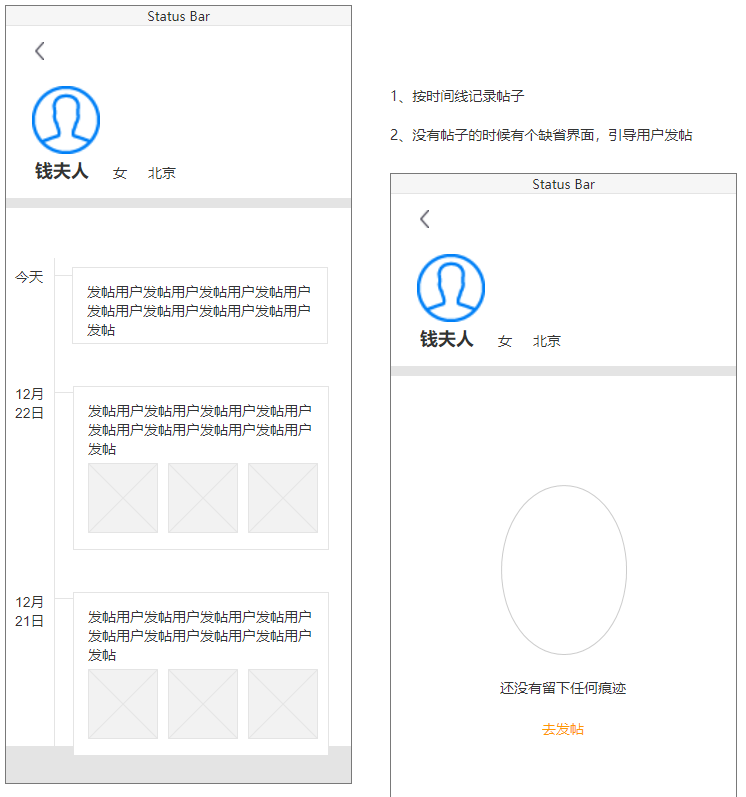The height and width of the screenshot is (797, 746).
Task: Tap the back arrow in the left mockup
Action: tap(40, 51)
